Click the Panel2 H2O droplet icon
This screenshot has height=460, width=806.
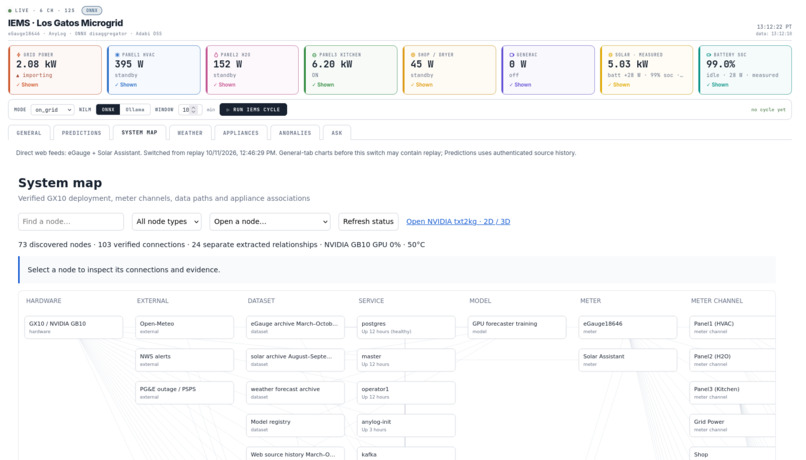216,54
